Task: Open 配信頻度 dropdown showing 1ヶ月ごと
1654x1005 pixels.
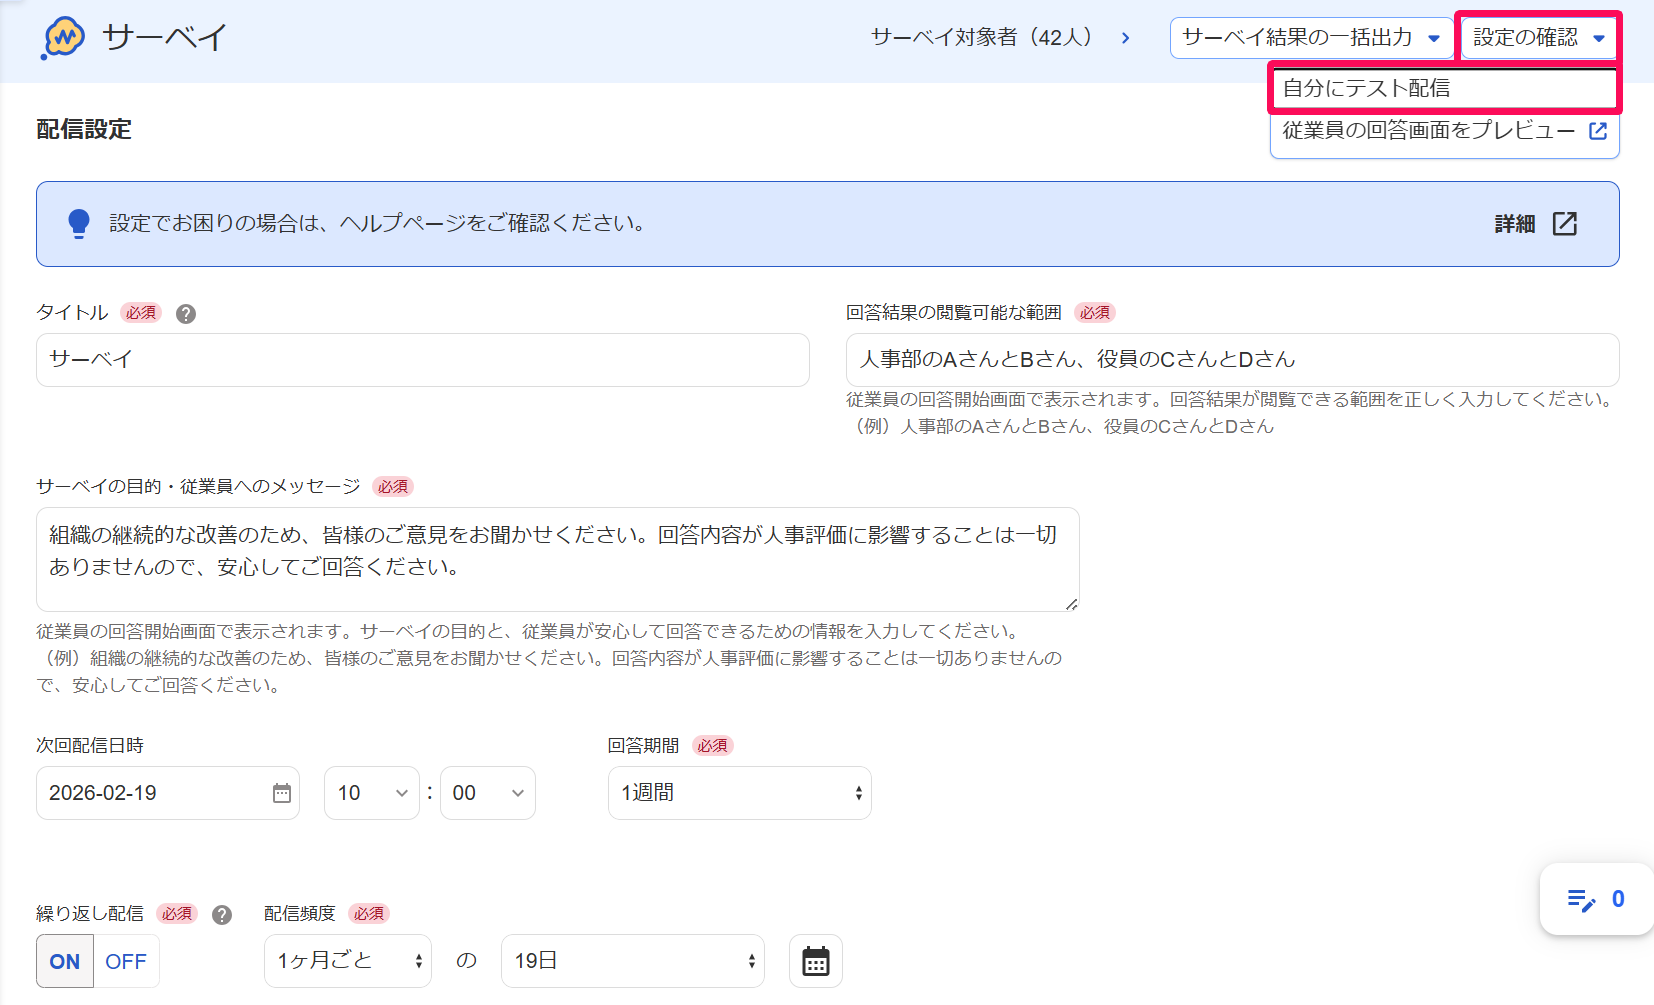Action: coord(348,961)
